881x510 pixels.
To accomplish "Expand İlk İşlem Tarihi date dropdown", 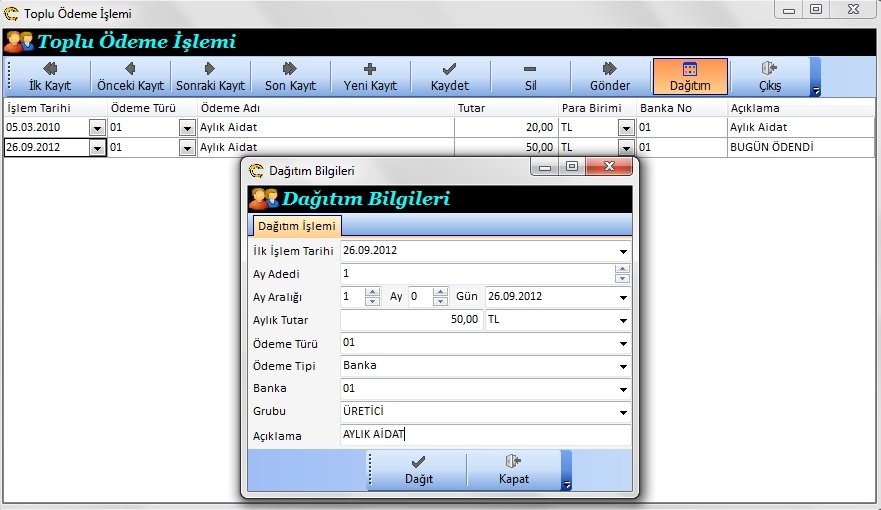I will (x=623, y=251).
